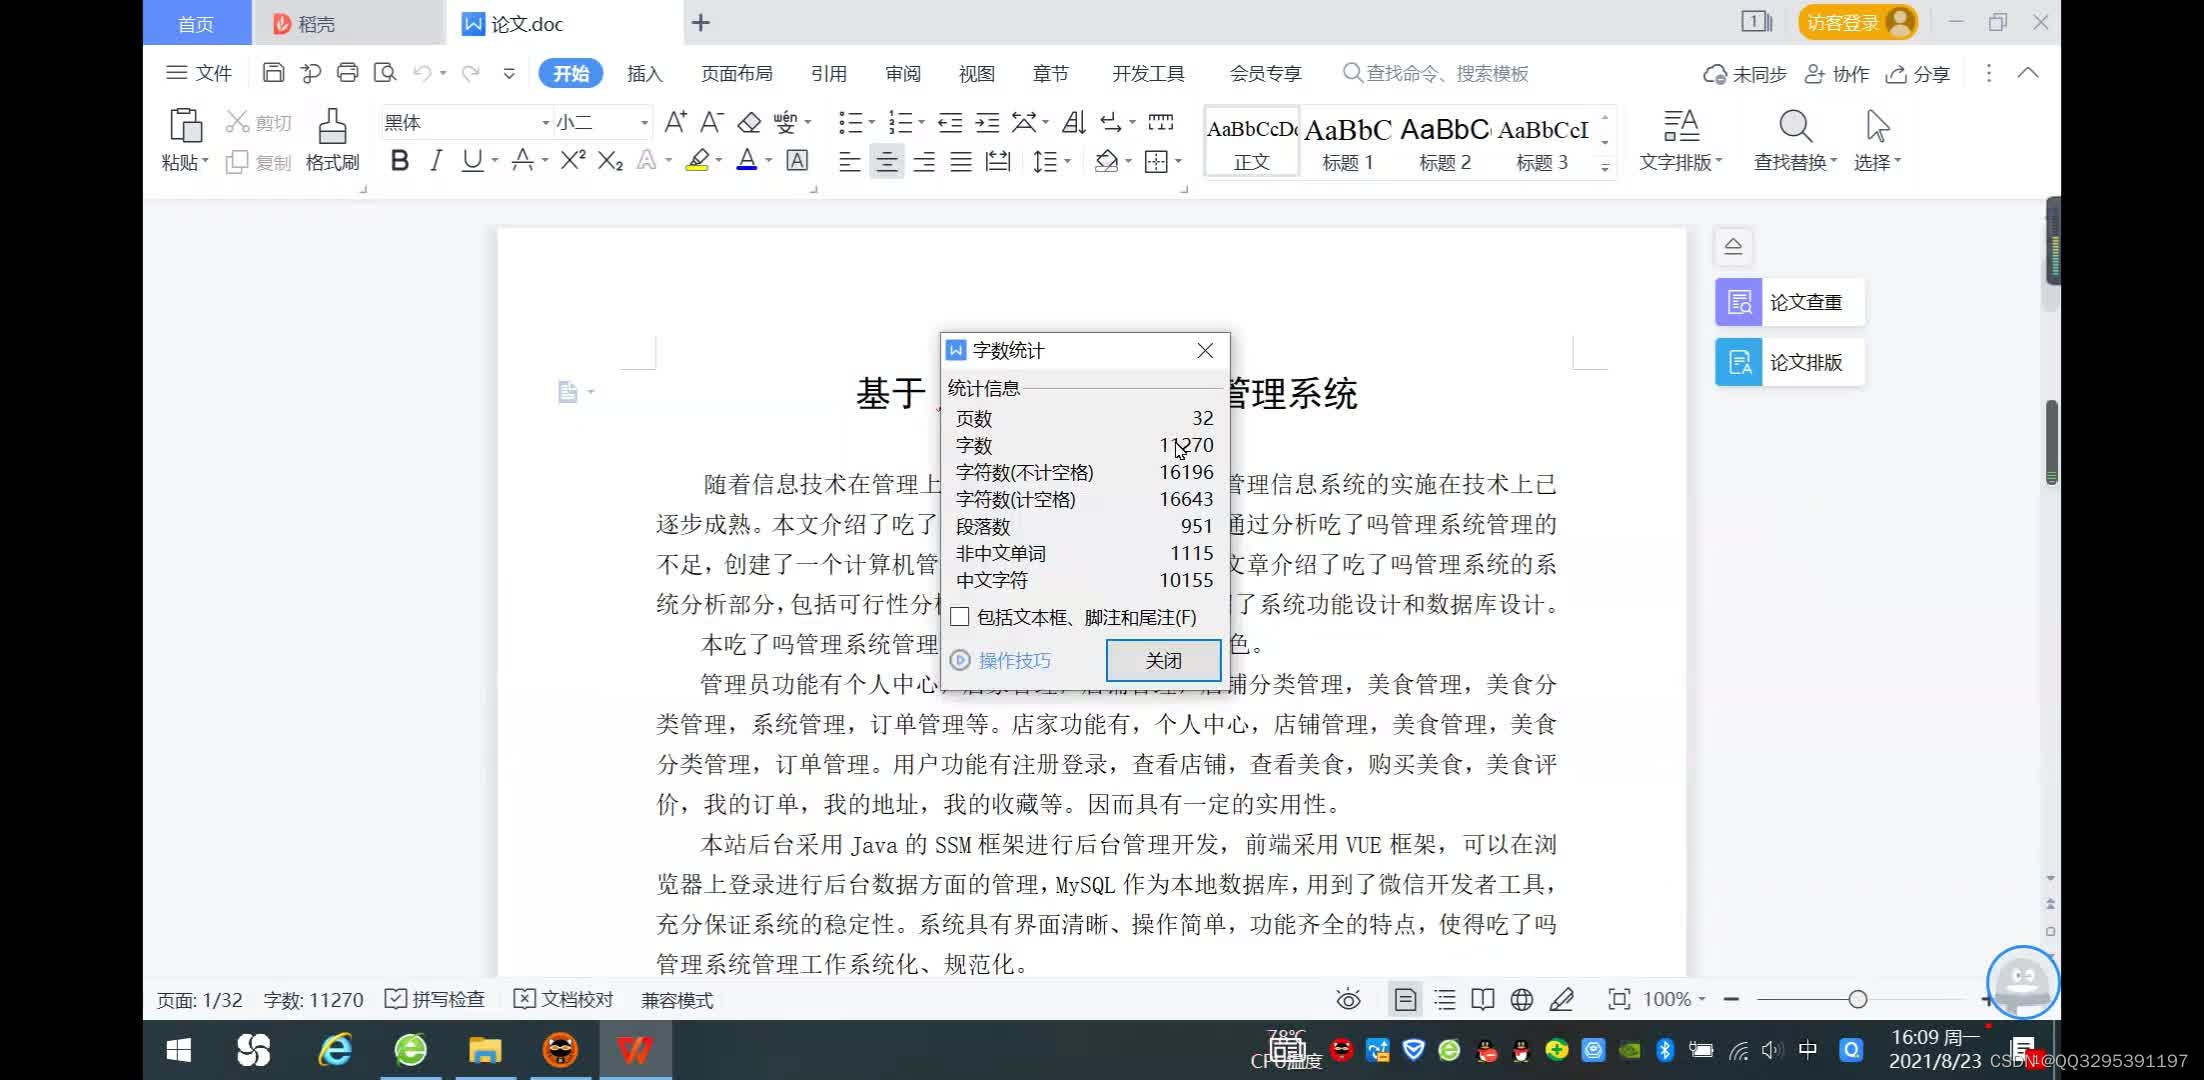The height and width of the screenshot is (1080, 2204).
Task: Toggle Italic formatting
Action: 436,161
